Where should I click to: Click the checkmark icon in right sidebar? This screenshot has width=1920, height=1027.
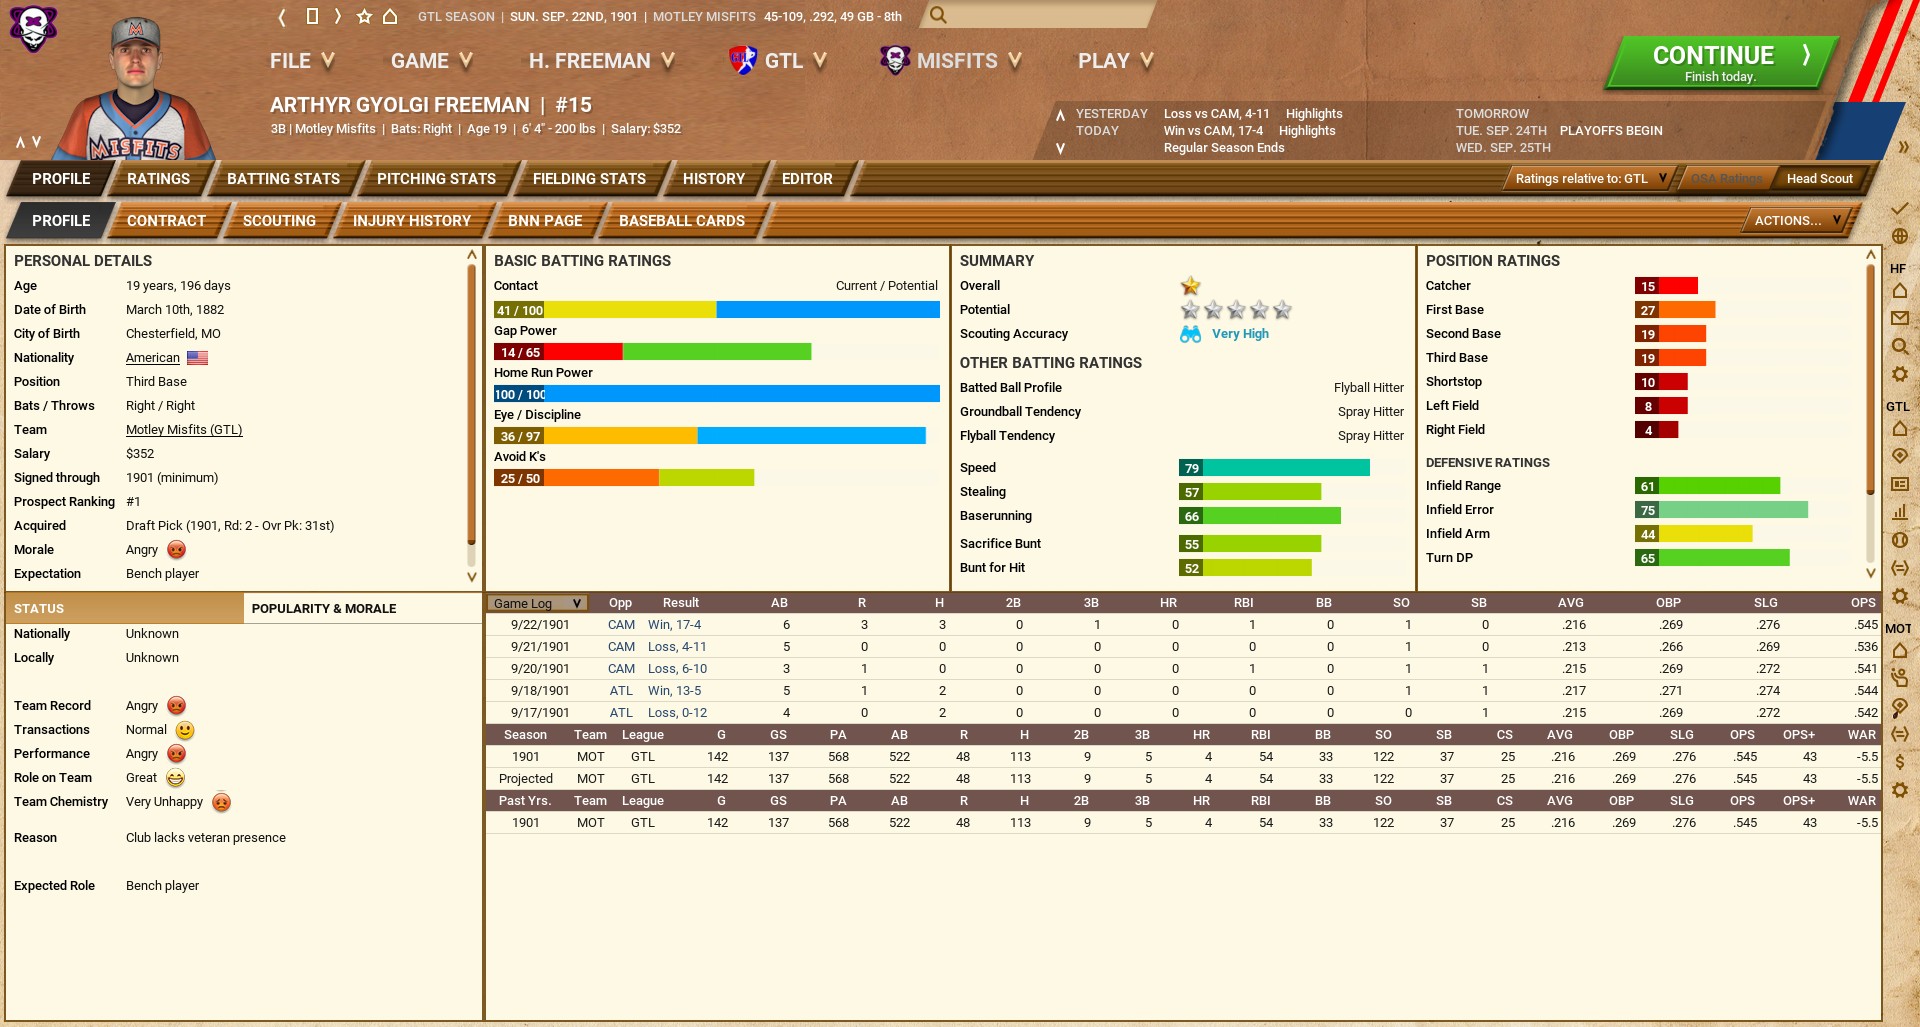click(1899, 209)
